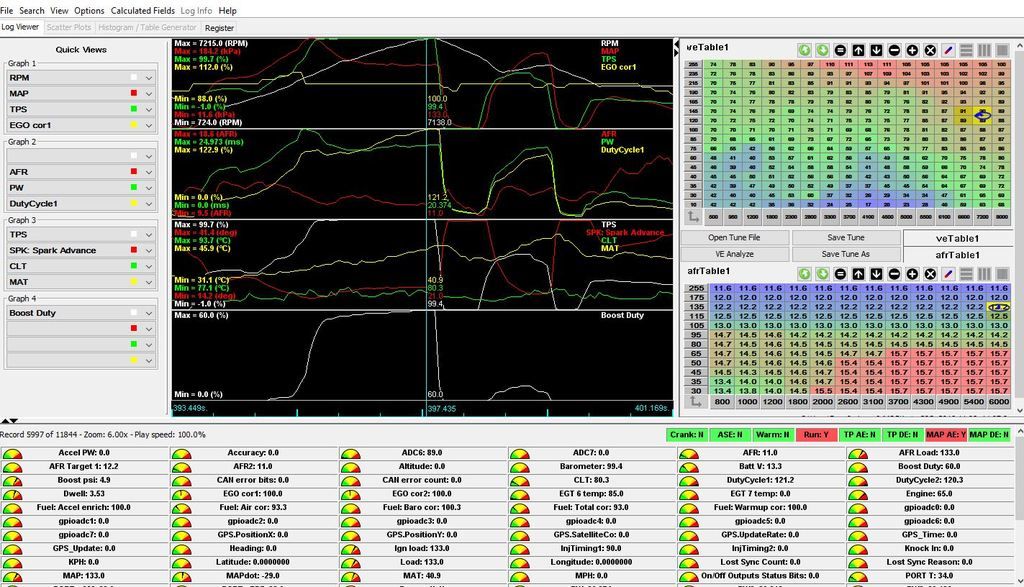Click the Quick Views heading
The image size is (1024, 587).
(x=81, y=50)
